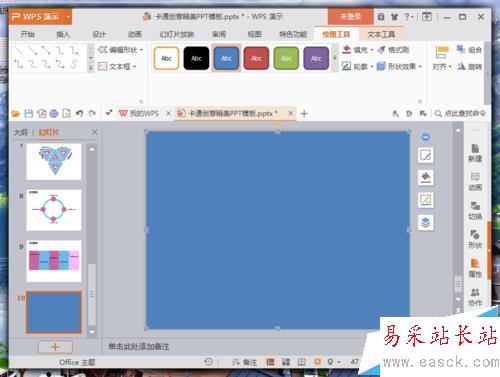This screenshot has height=377, width=500.
Task: Click the add slide plus button below thumbnails
Action: [x=55, y=347]
